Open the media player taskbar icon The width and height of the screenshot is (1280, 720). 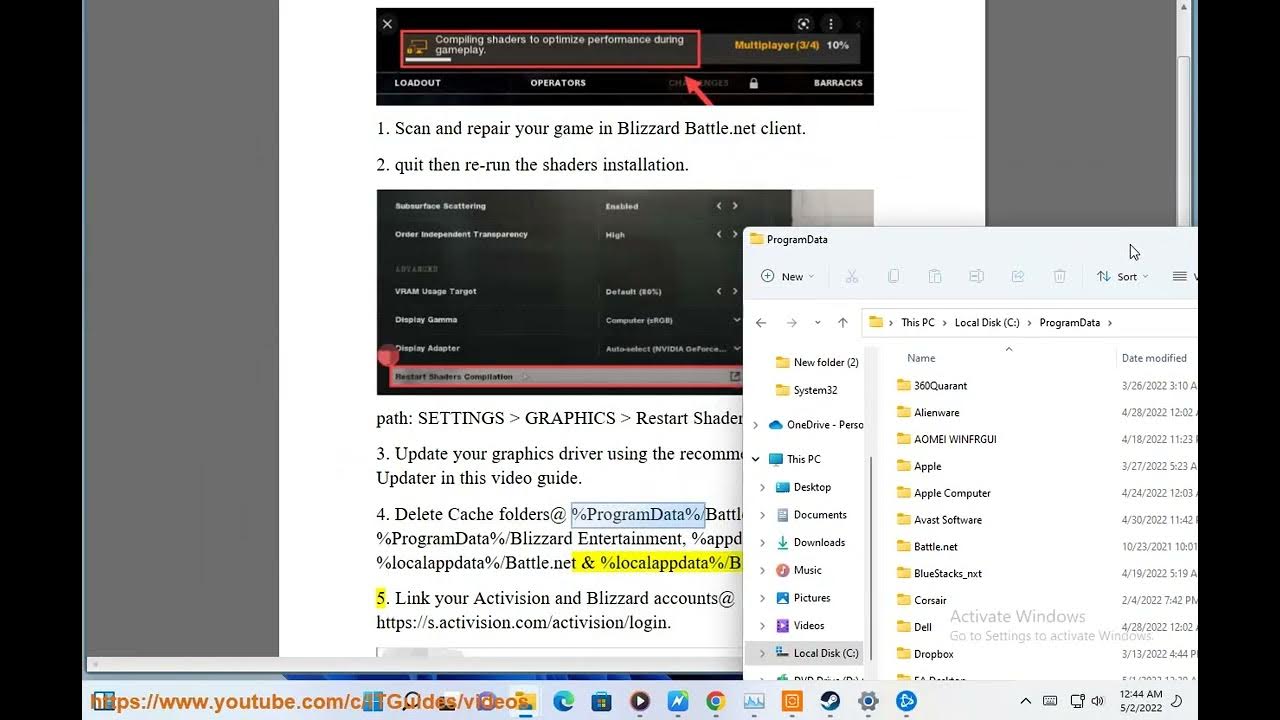coord(639,701)
